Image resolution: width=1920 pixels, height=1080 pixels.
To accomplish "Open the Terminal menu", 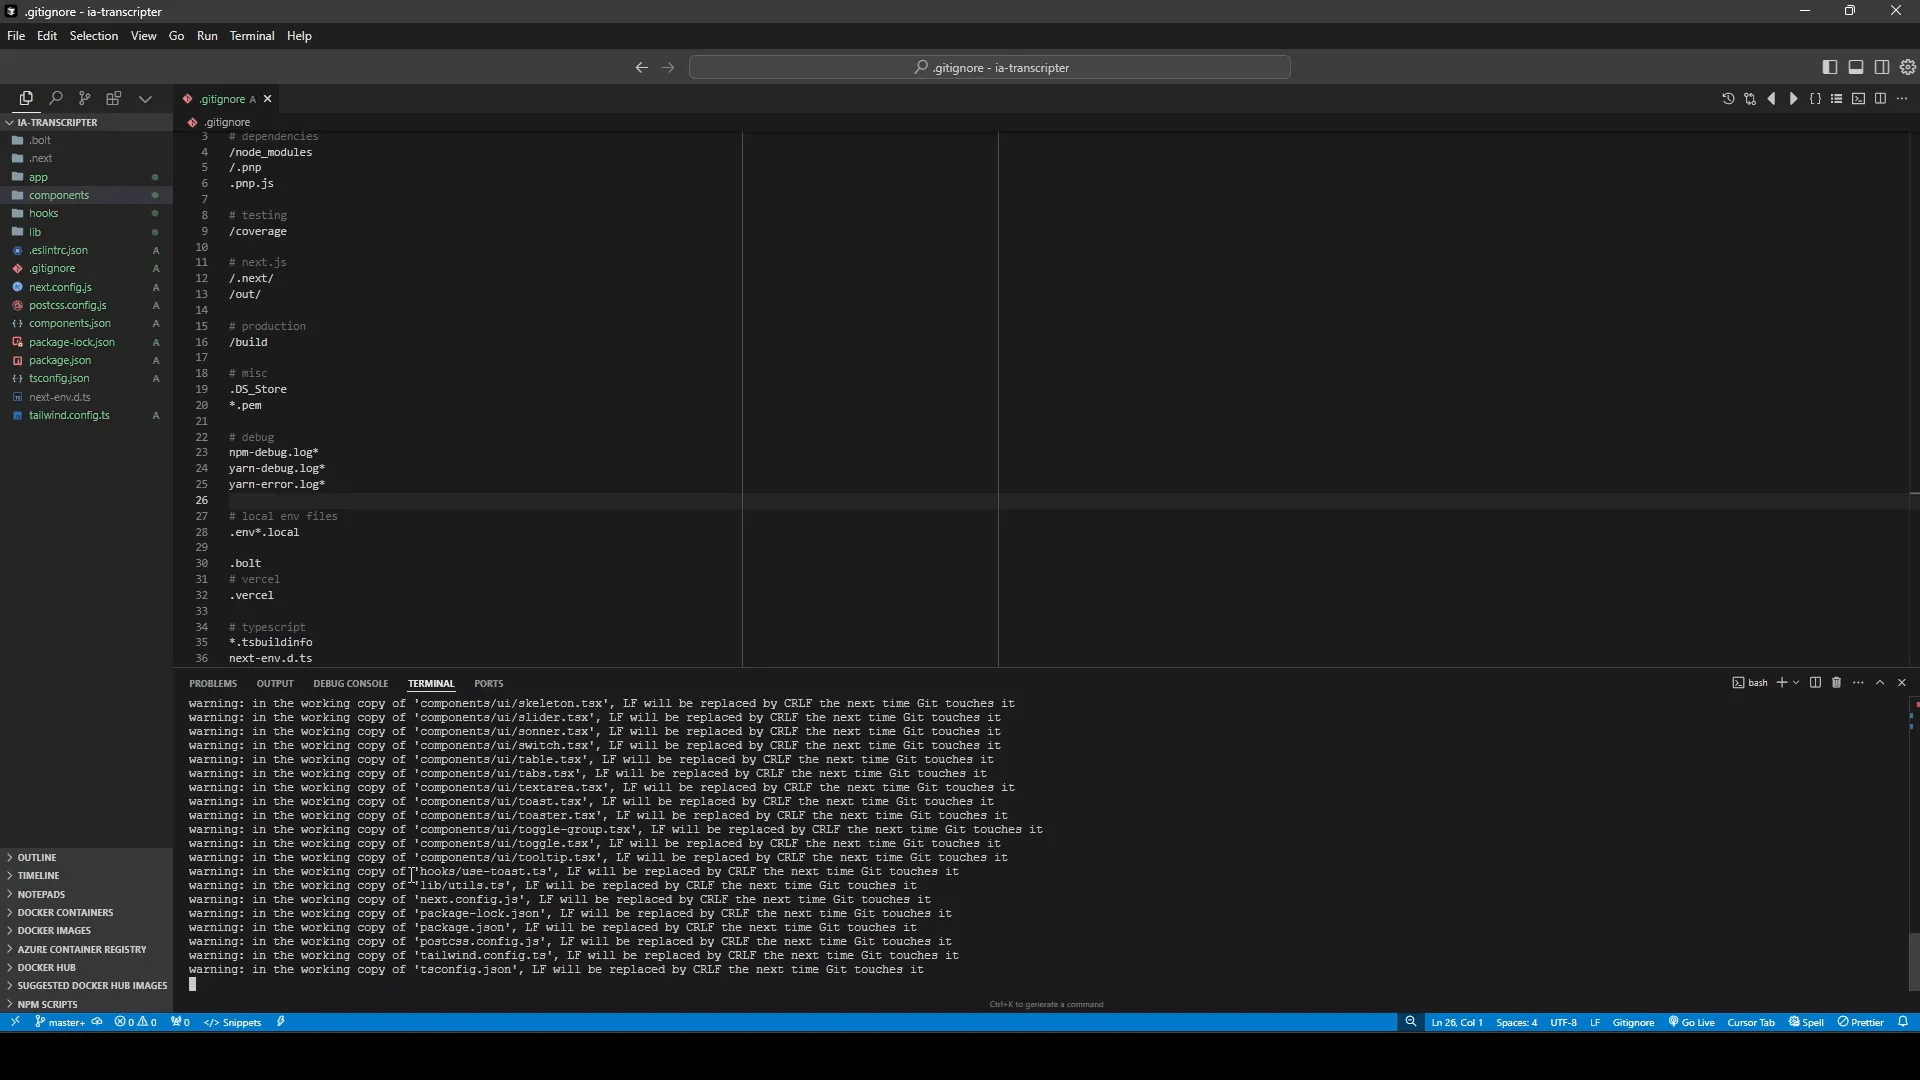I will pyautogui.click(x=252, y=36).
